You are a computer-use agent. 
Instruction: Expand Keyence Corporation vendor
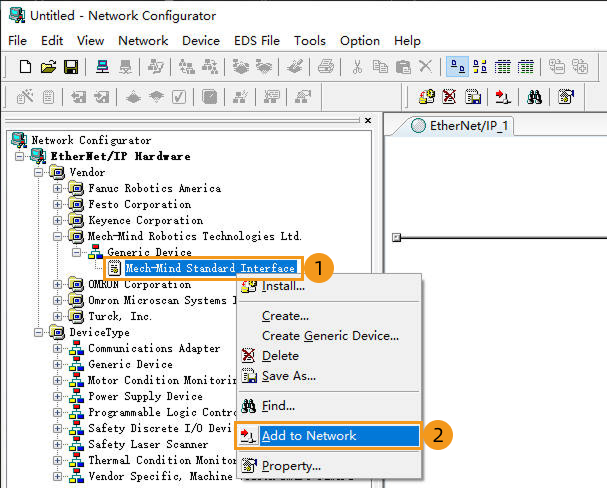click(57, 220)
